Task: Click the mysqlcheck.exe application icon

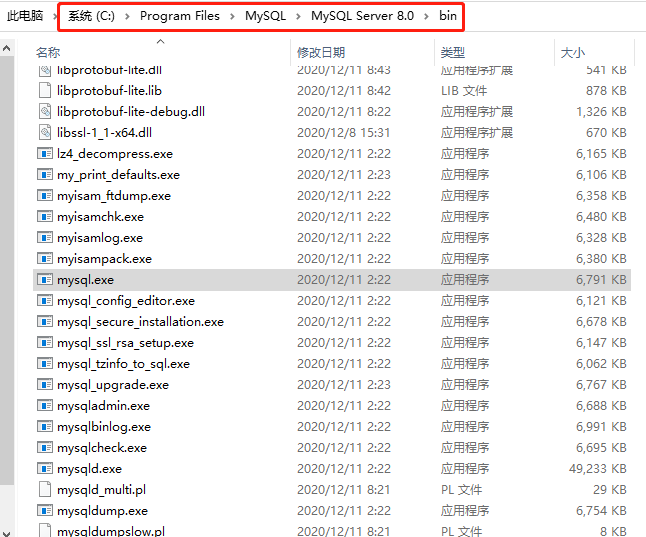Action: pos(44,448)
